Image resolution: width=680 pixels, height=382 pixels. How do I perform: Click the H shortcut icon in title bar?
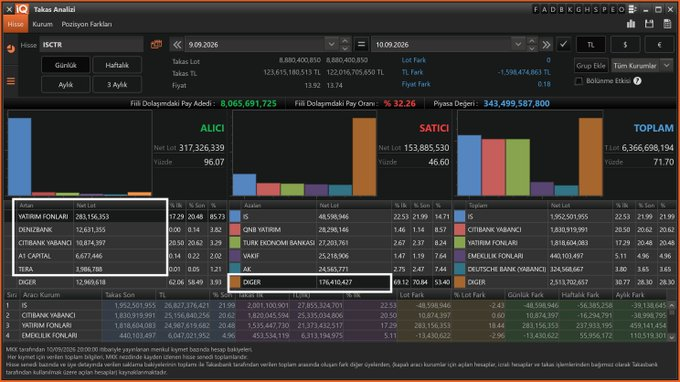(587, 9)
